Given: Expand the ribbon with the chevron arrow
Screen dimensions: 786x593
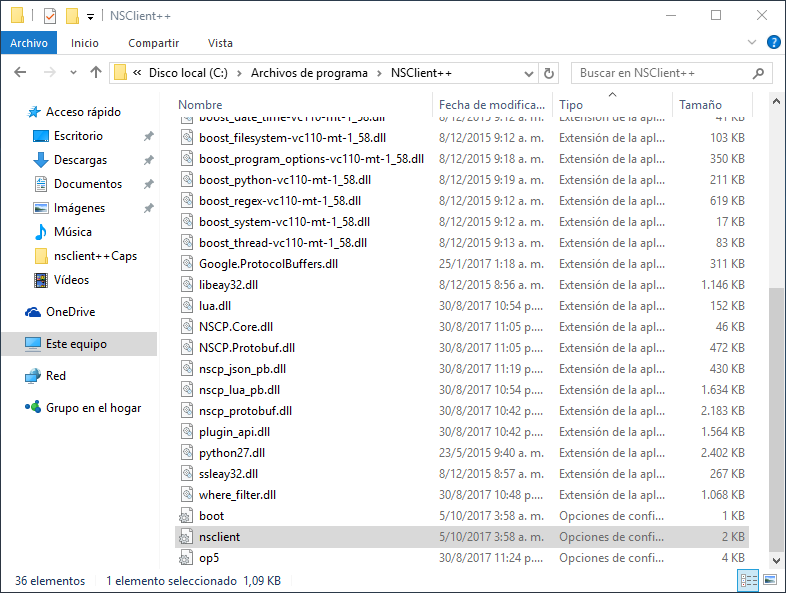Looking at the screenshot, I should (751, 43).
